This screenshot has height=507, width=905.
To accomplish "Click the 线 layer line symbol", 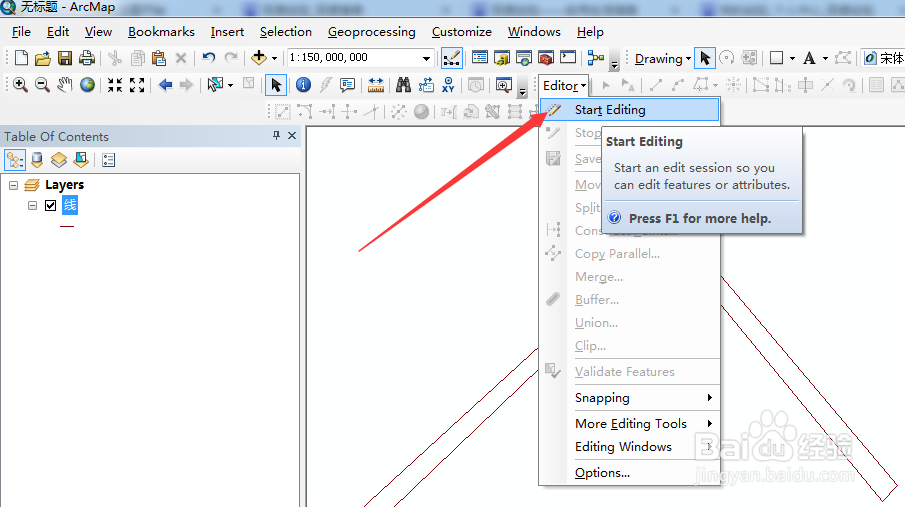I will (67, 226).
